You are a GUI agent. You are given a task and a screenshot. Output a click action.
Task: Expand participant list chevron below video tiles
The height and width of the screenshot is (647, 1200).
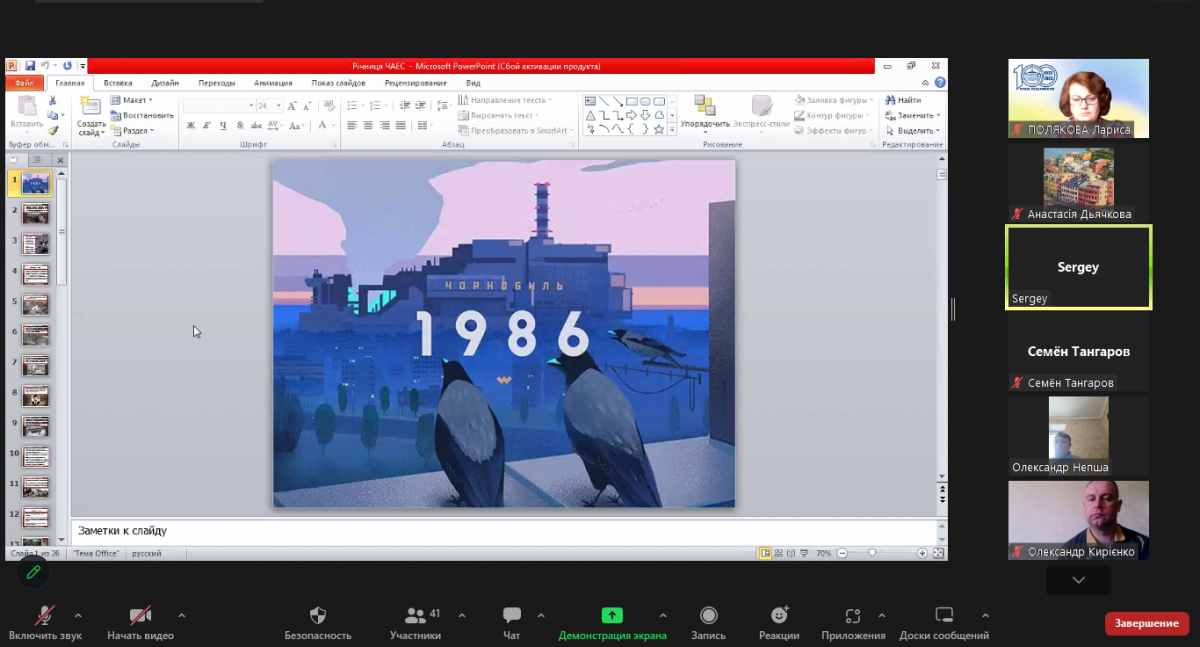tap(1078, 580)
